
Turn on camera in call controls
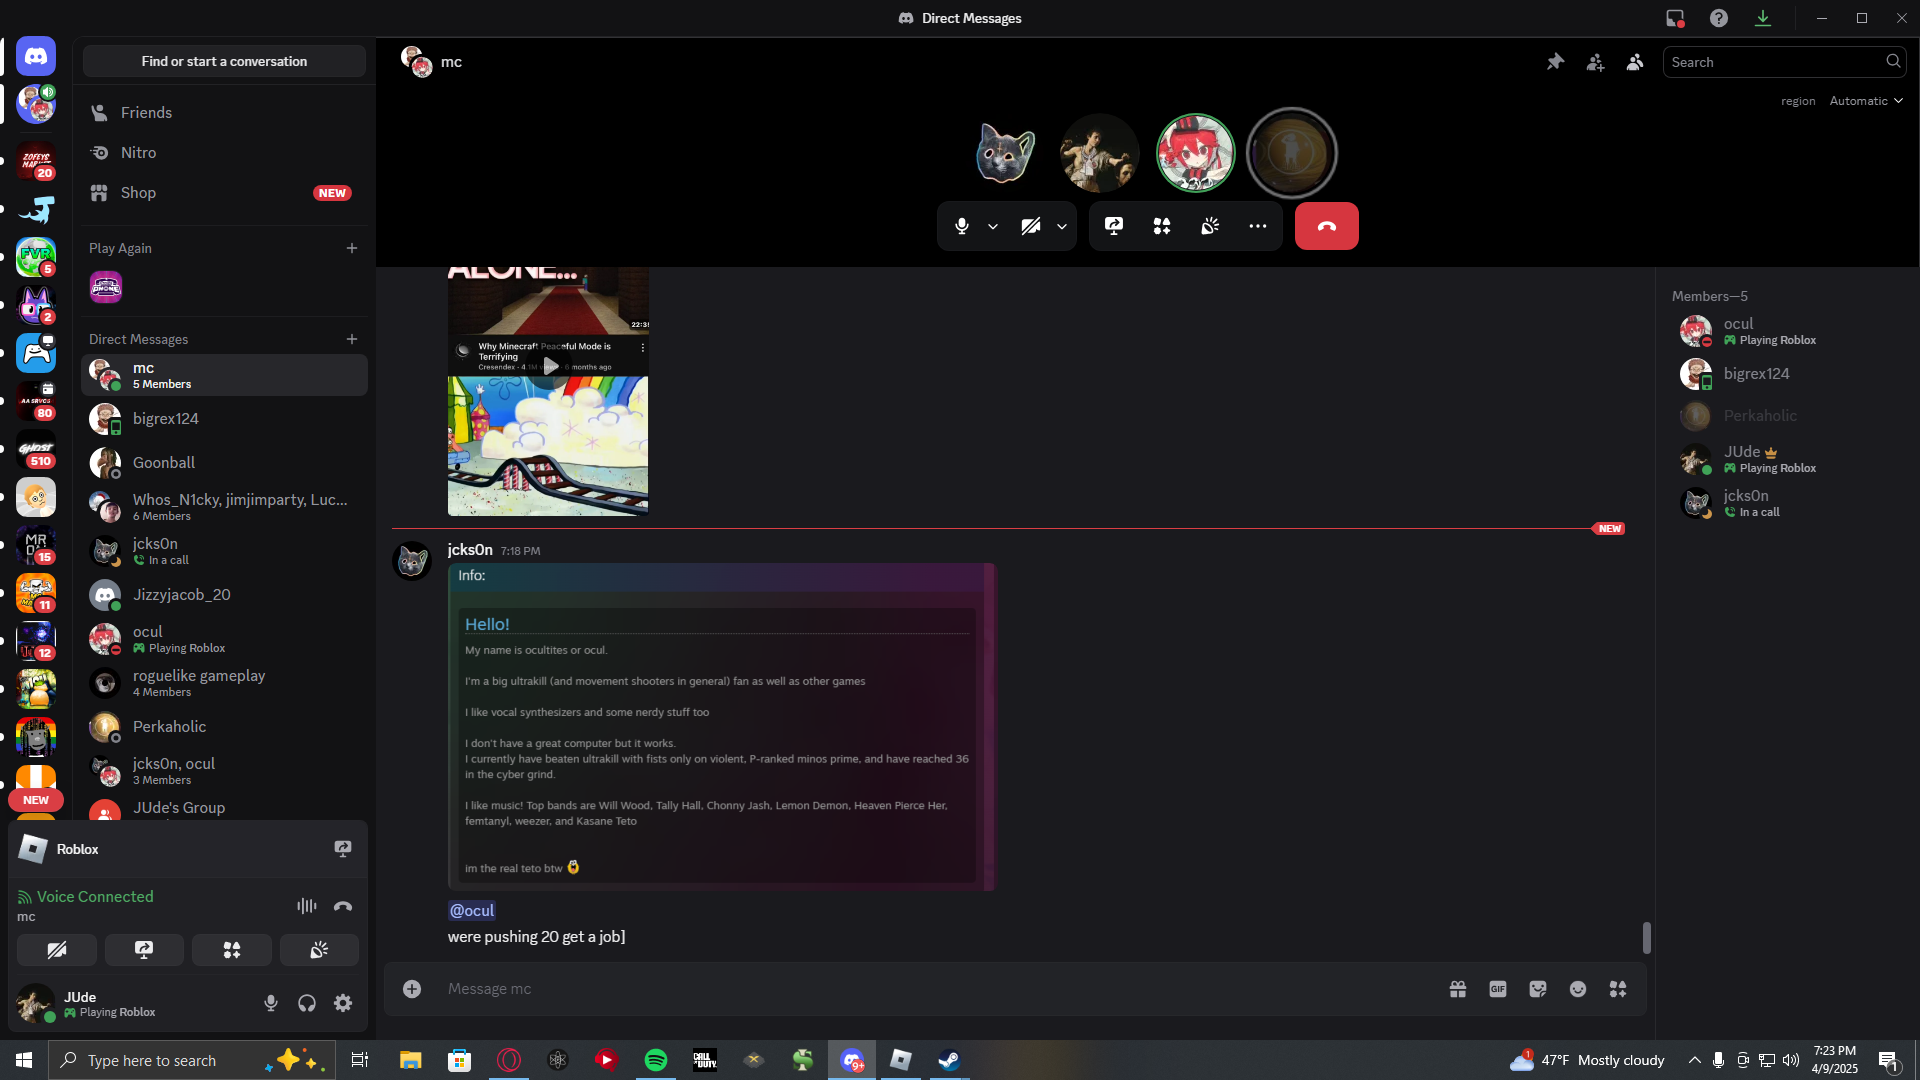click(x=1031, y=226)
